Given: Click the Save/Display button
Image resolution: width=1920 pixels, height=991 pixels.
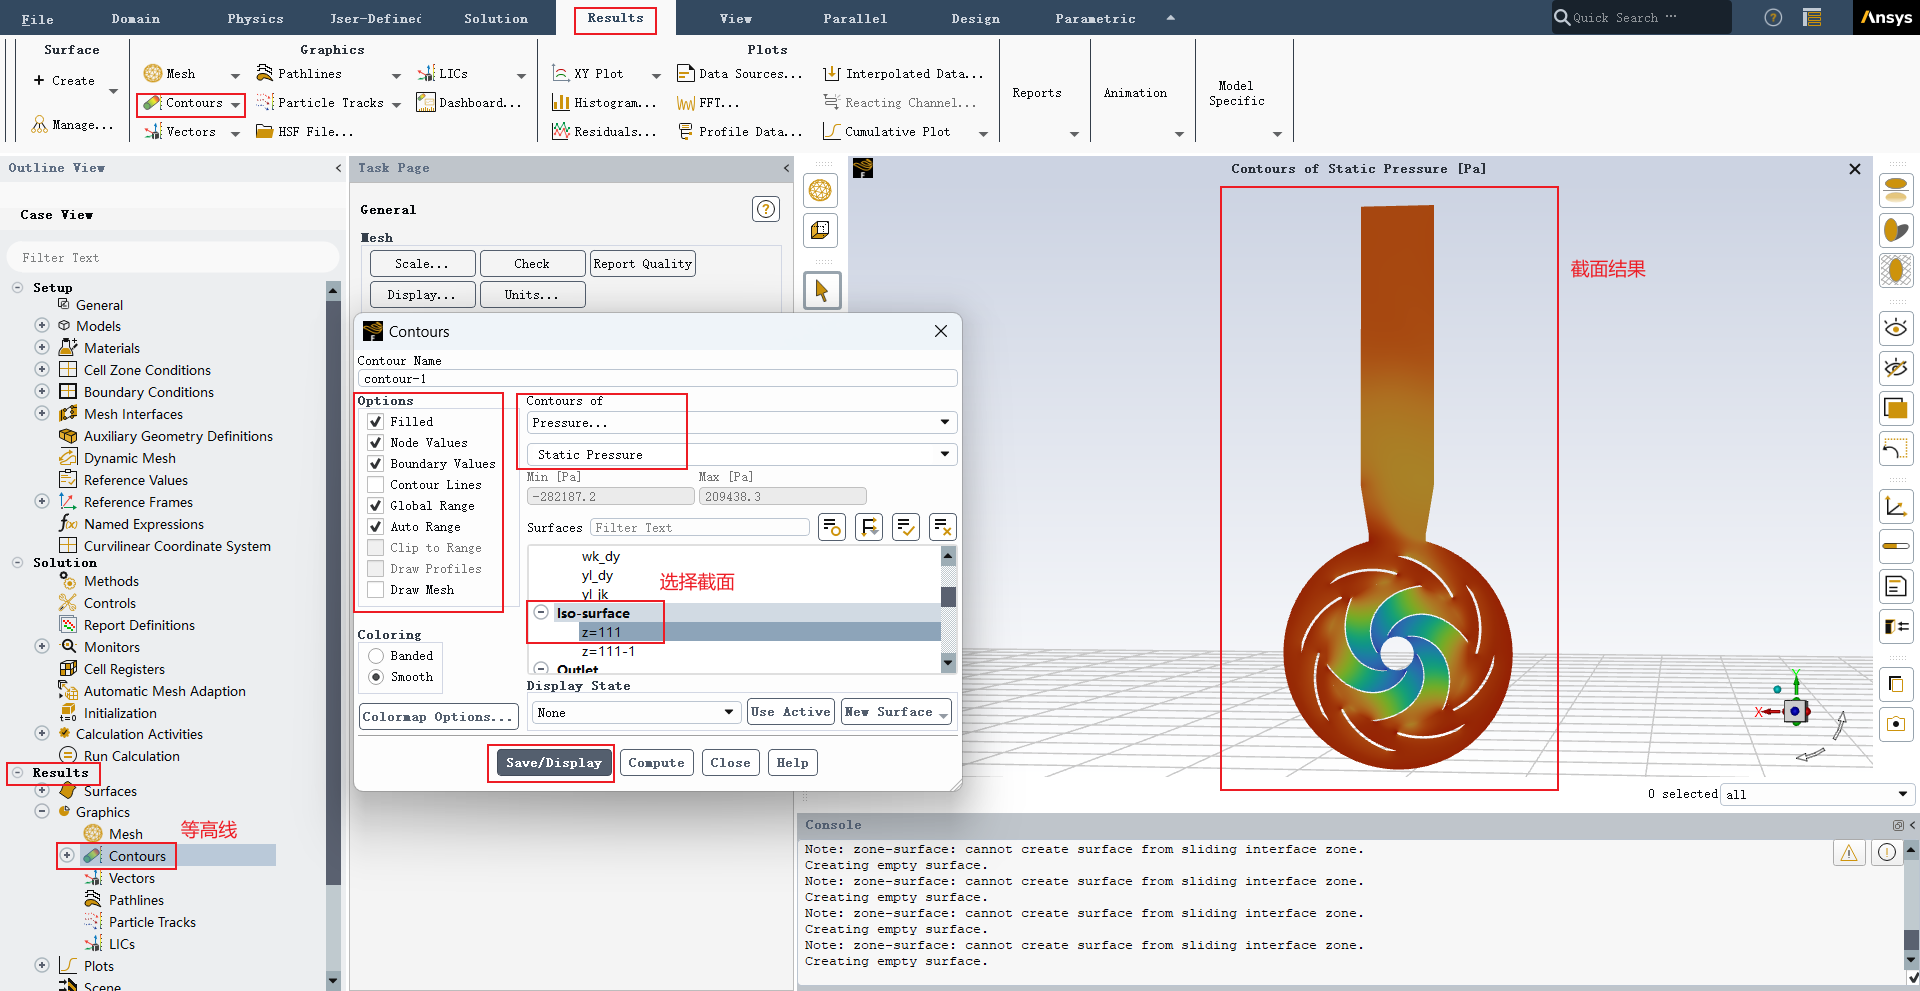Looking at the screenshot, I should (554, 763).
